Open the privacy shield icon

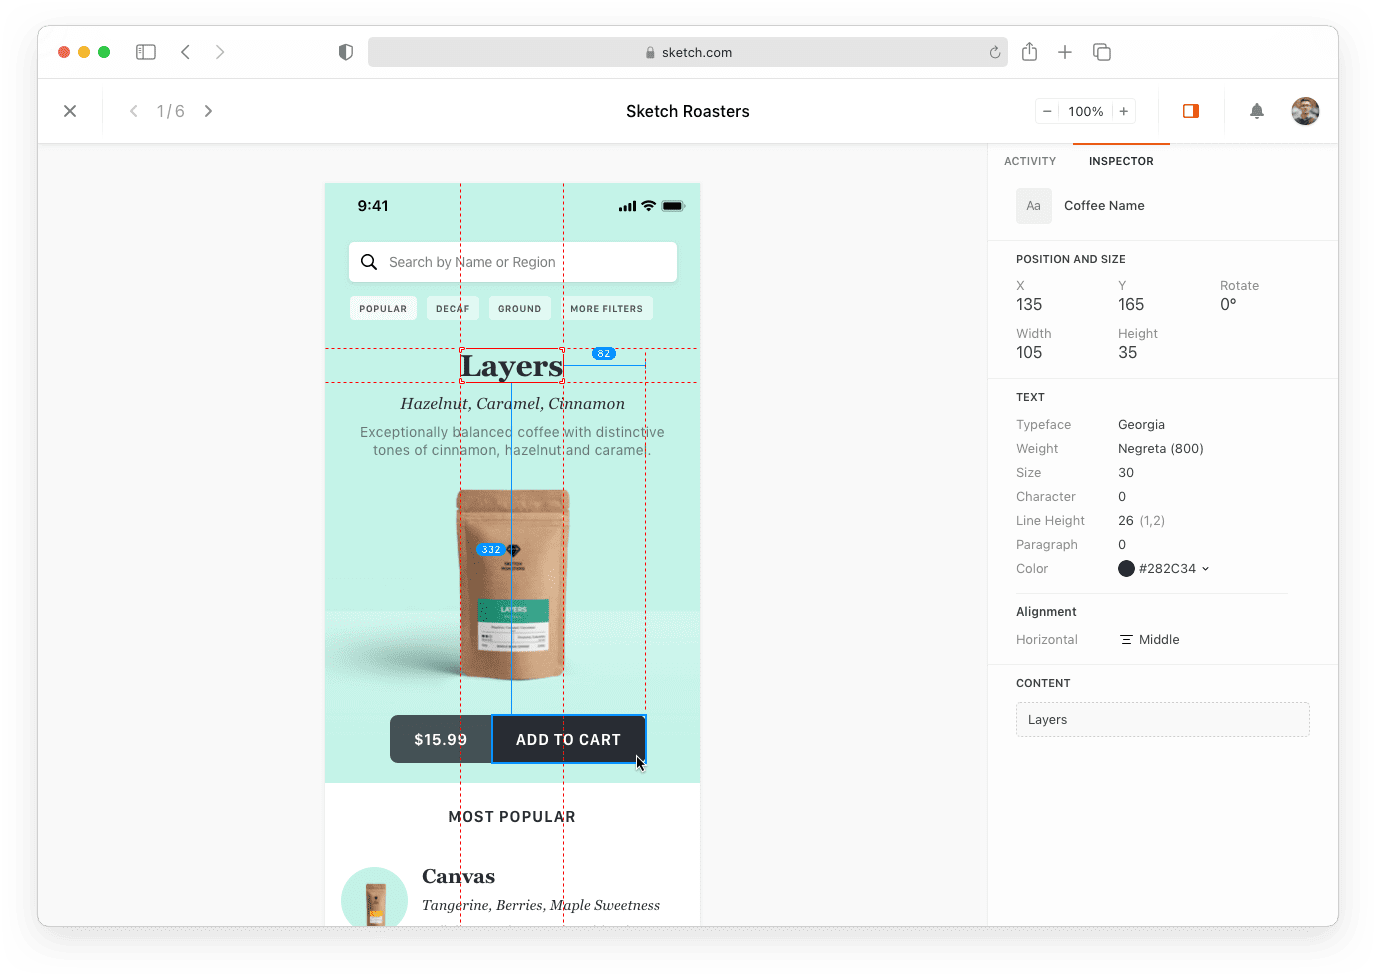coord(346,52)
